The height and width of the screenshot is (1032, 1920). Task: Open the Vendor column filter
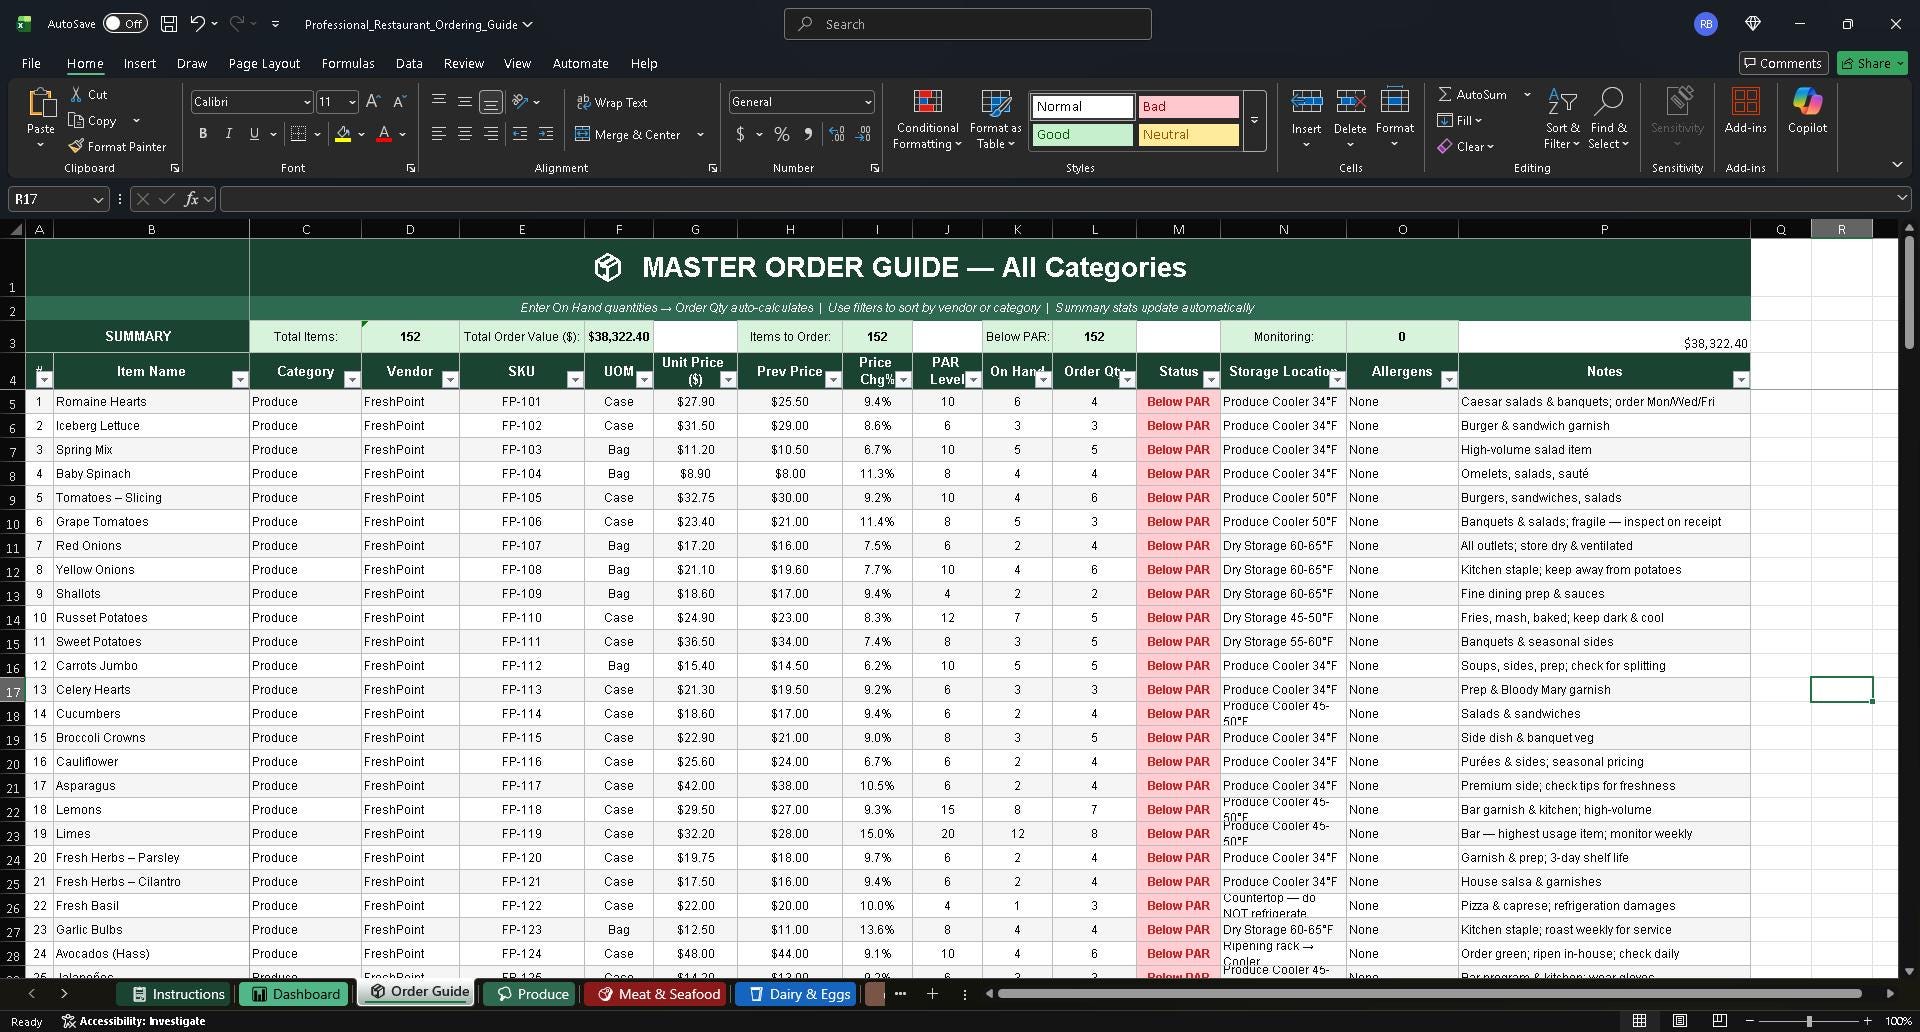coord(449,380)
